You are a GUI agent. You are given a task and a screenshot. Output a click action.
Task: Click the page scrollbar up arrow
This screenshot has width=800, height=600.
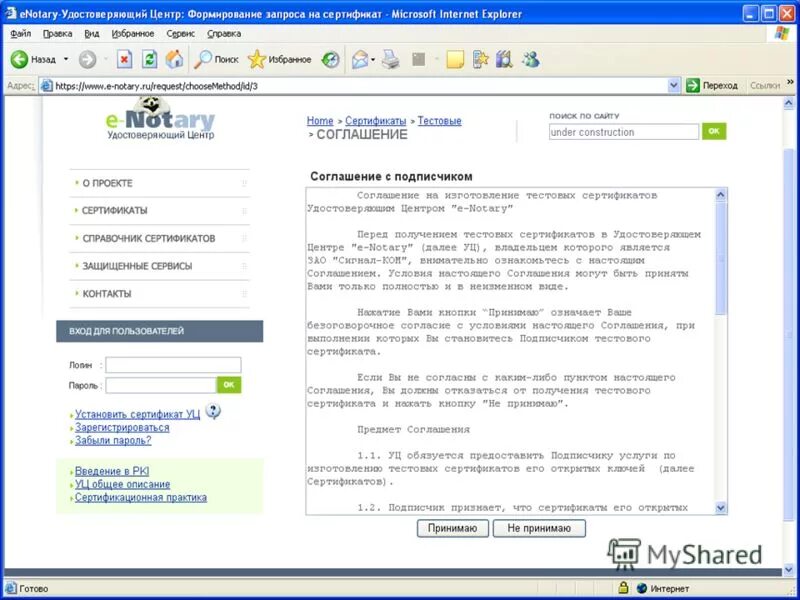[788, 103]
